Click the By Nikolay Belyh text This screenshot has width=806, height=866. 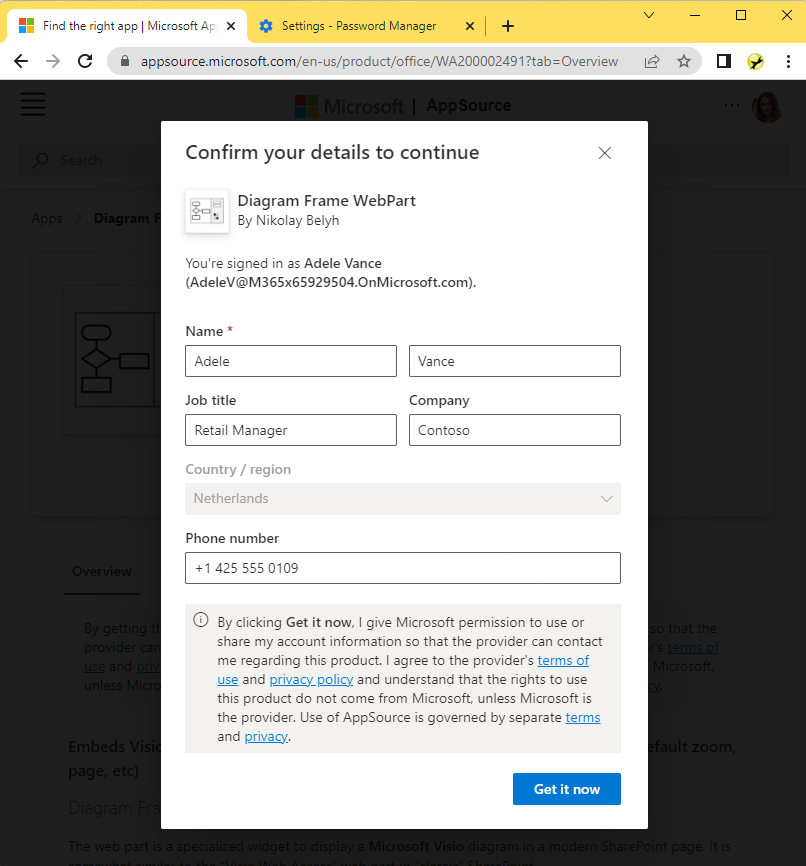click(288, 220)
